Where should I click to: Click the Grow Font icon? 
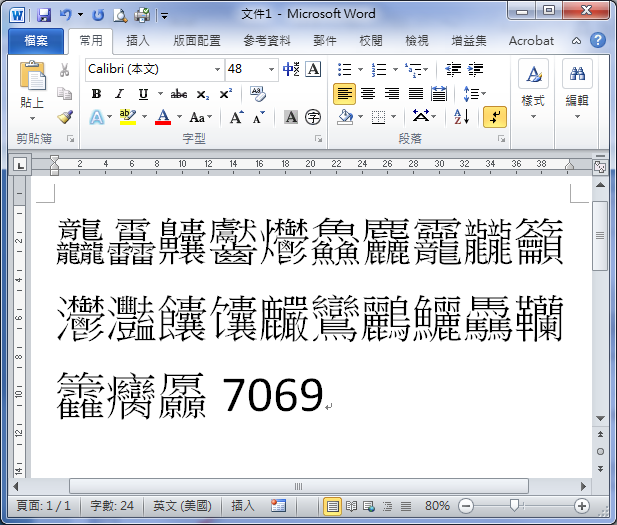pyautogui.click(x=237, y=117)
